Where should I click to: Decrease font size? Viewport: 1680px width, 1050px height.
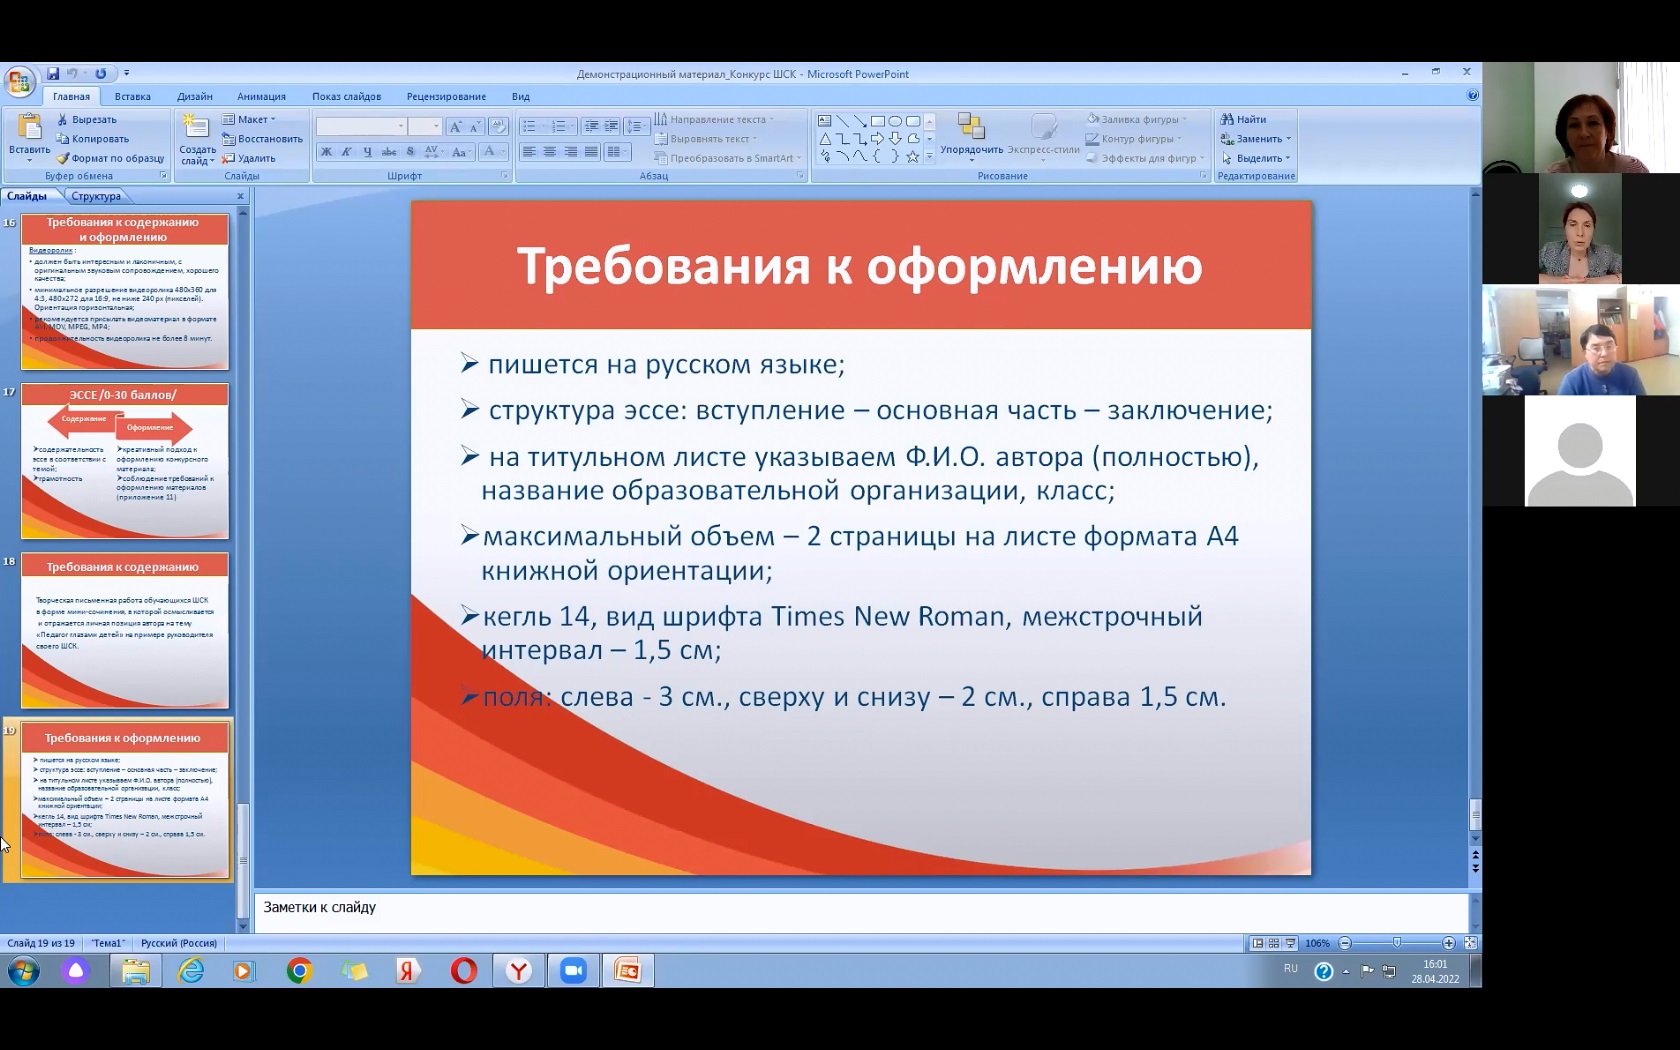[x=475, y=126]
